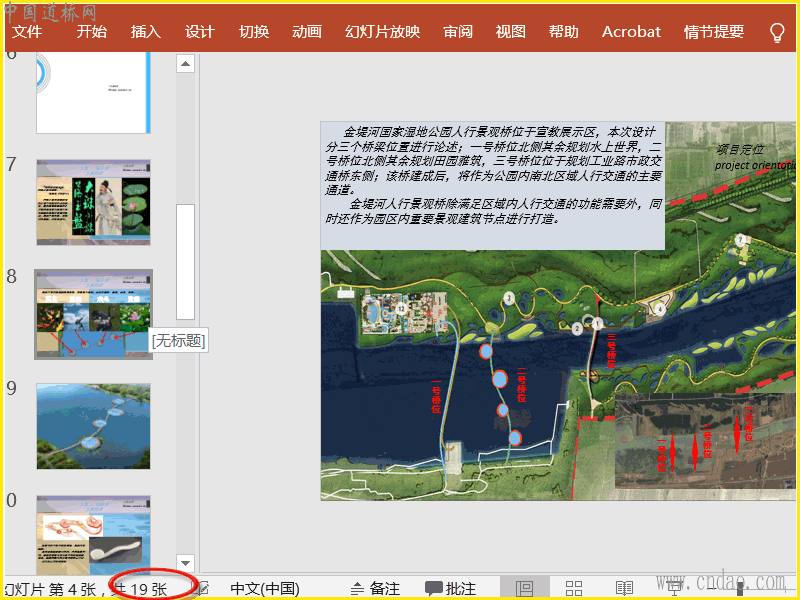Image resolution: width=800 pixels, height=600 pixels.
Task: Select the partly visible slide 6 thumbnail
Action: 93,93
